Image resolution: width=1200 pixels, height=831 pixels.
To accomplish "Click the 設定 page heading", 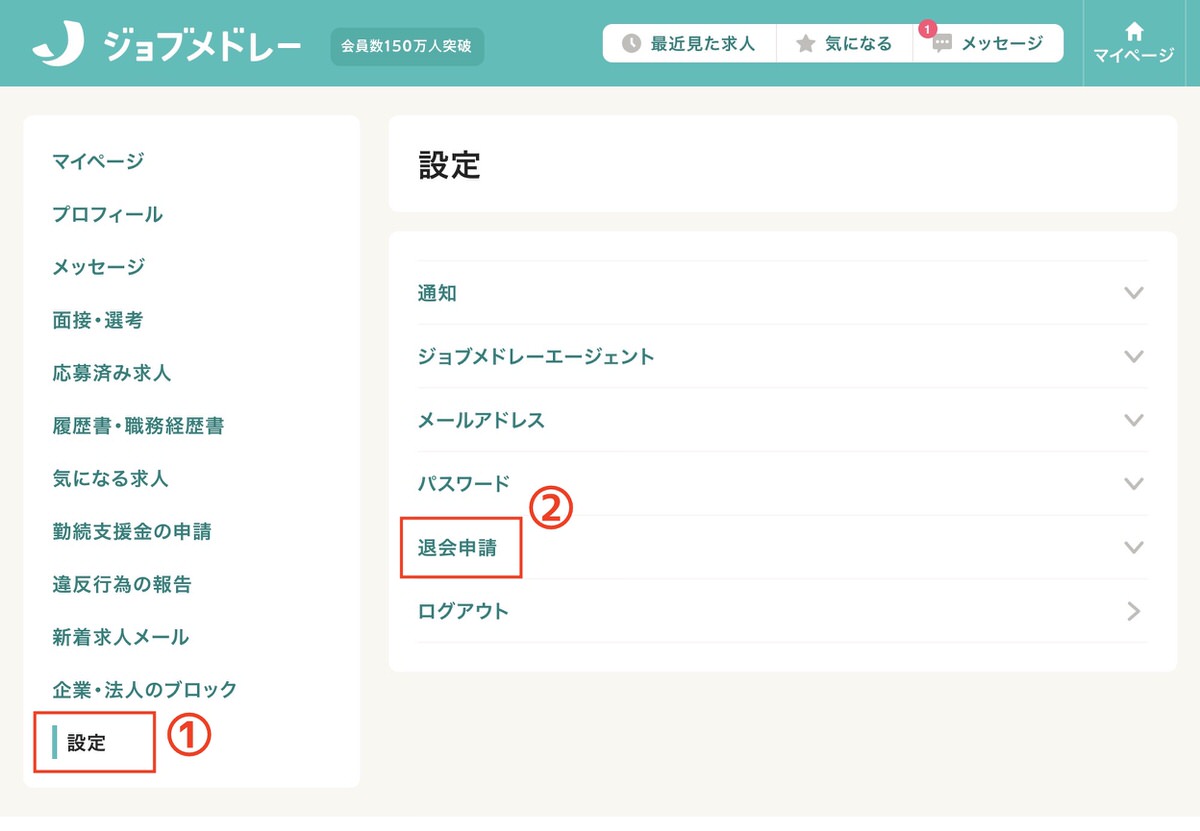I will (450, 166).
